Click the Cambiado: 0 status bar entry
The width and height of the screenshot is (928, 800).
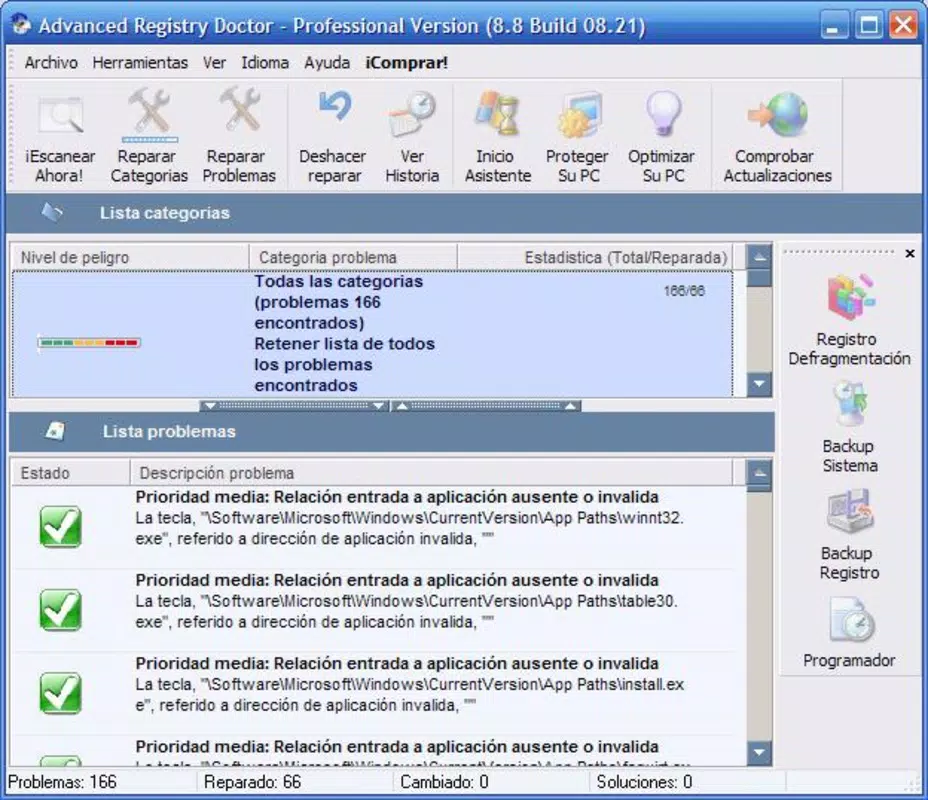pos(444,782)
